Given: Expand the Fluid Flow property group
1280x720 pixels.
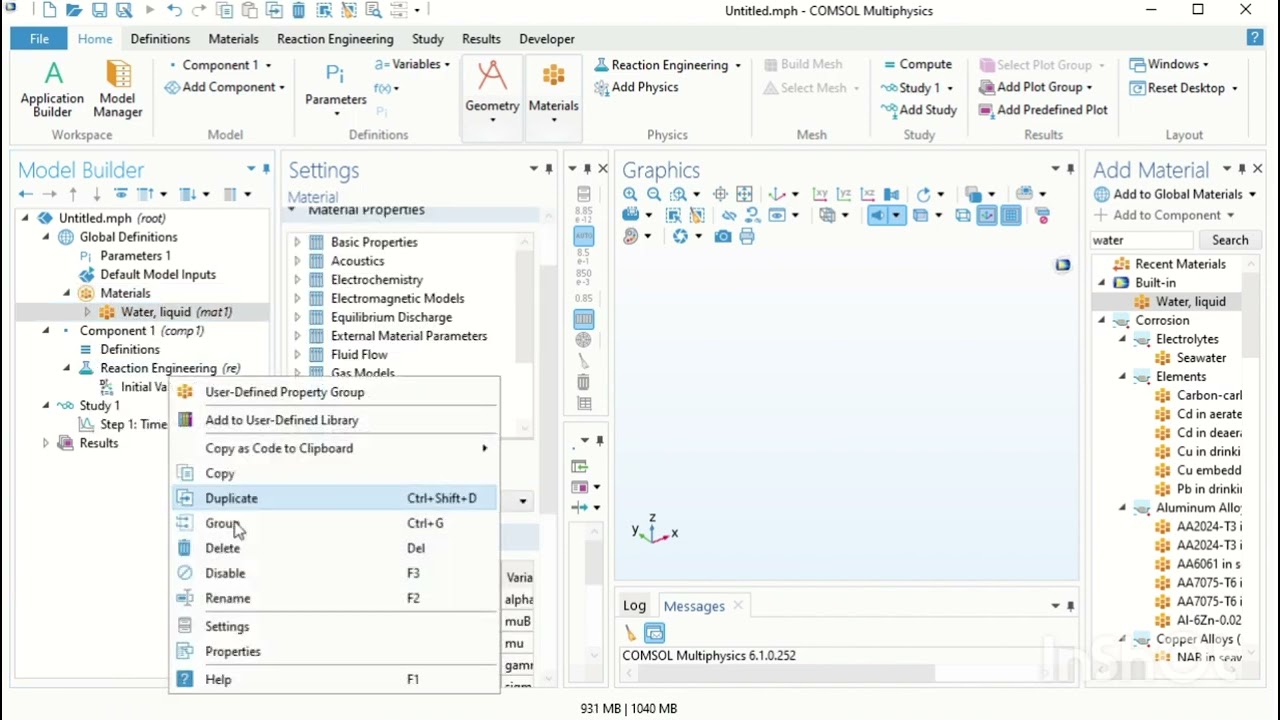Looking at the screenshot, I should tap(297, 355).
